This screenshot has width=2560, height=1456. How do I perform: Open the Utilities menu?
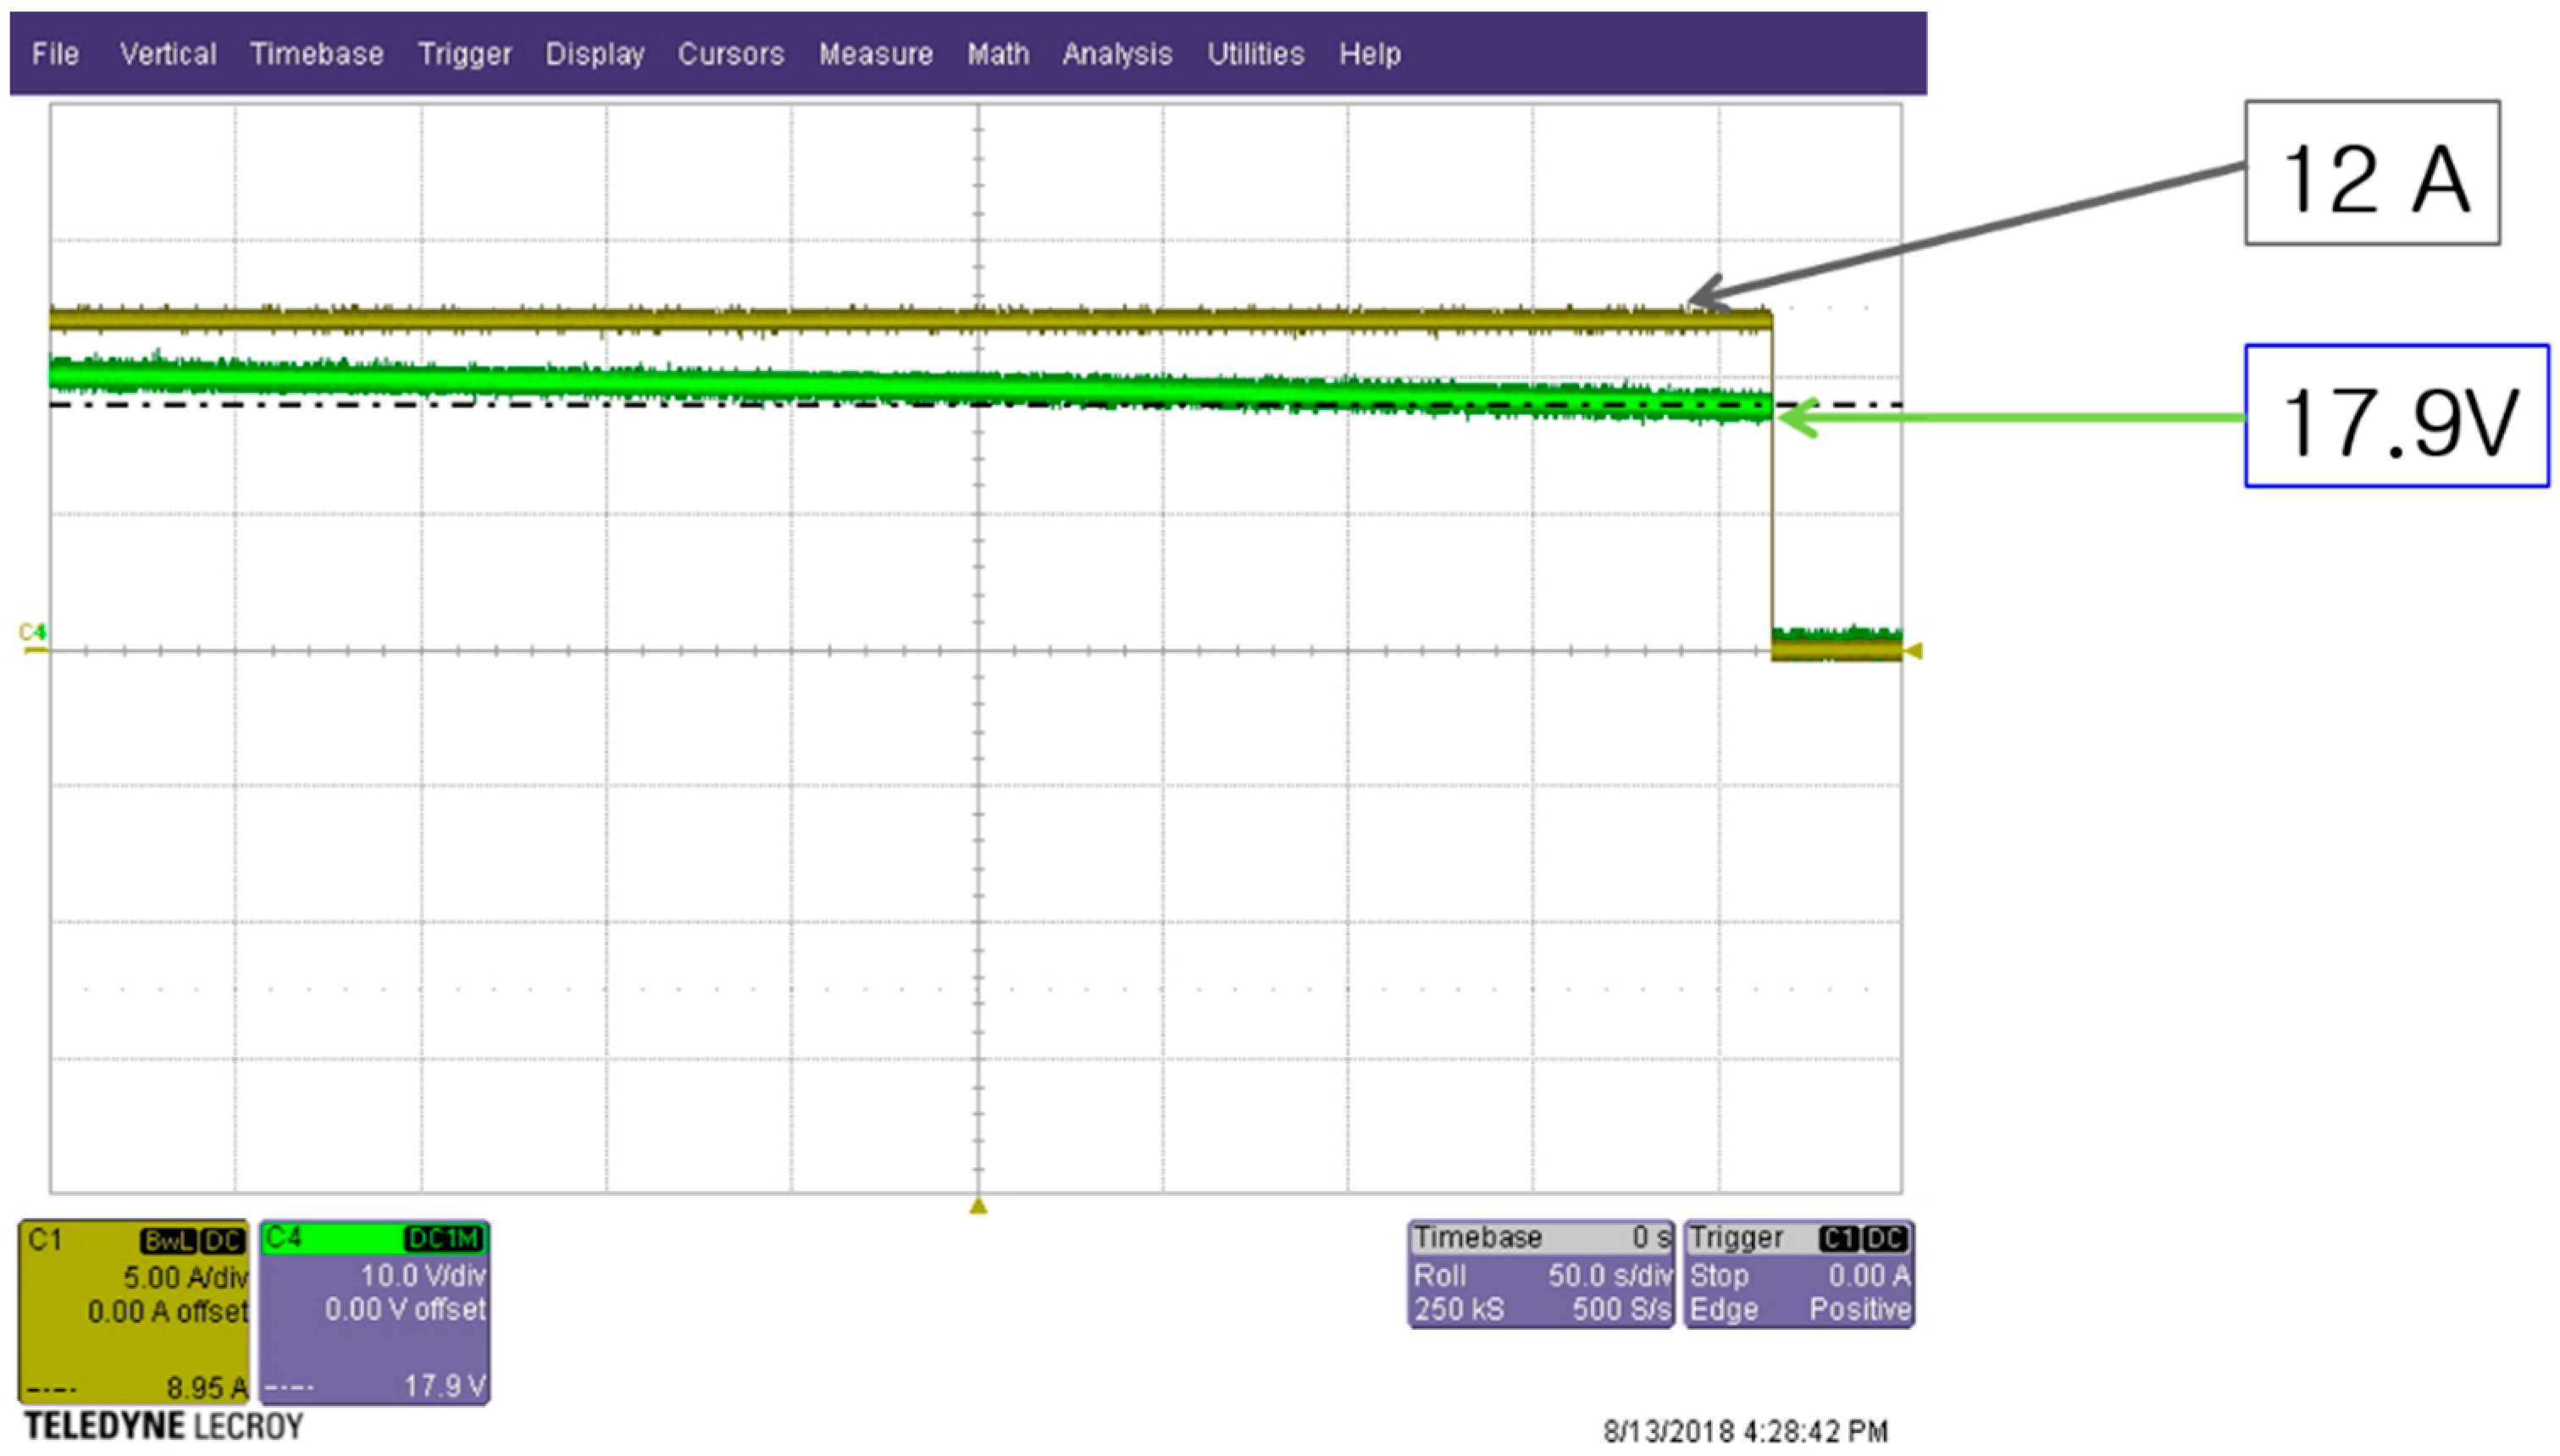(x=1255, y=54)
